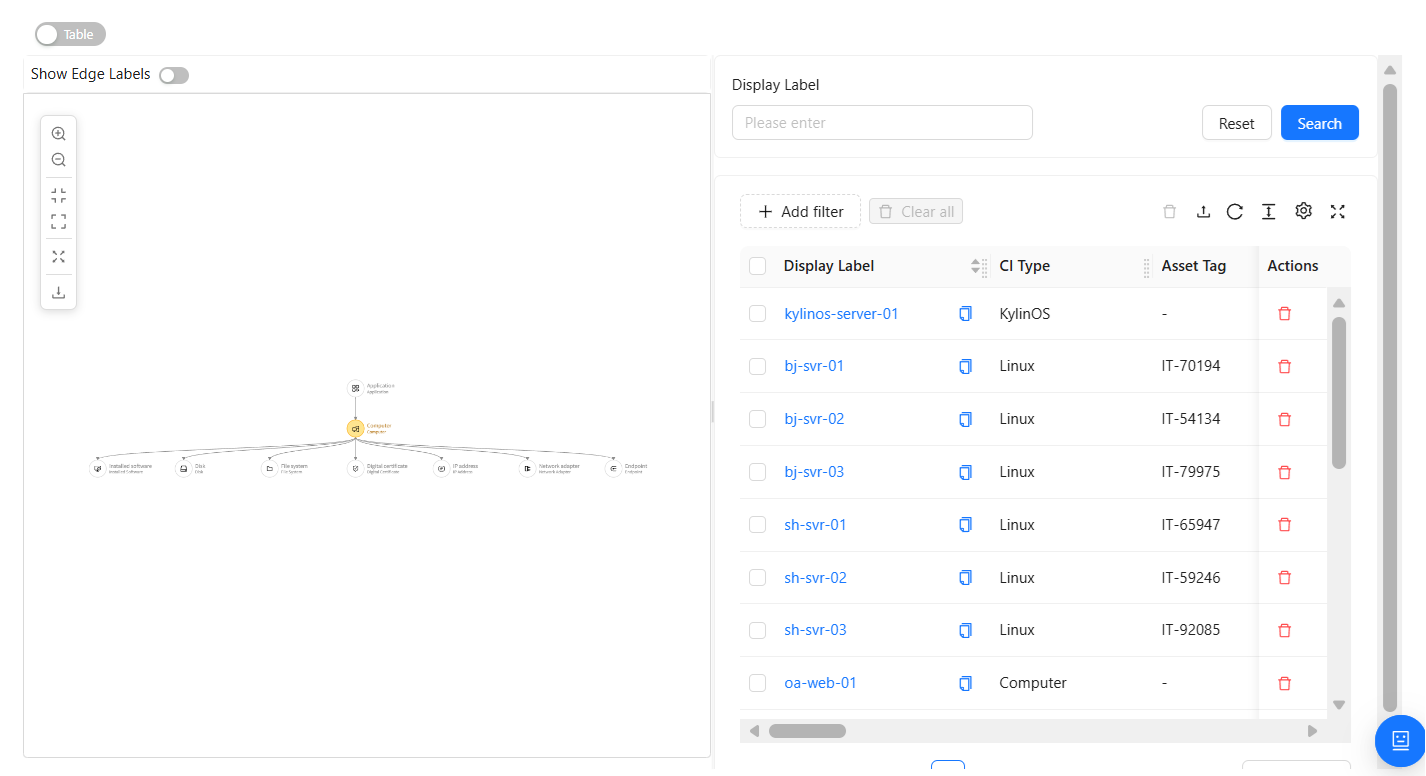Open the row density setting icon
Viewport: 1426px width, 776px height.
point(1268,211)
